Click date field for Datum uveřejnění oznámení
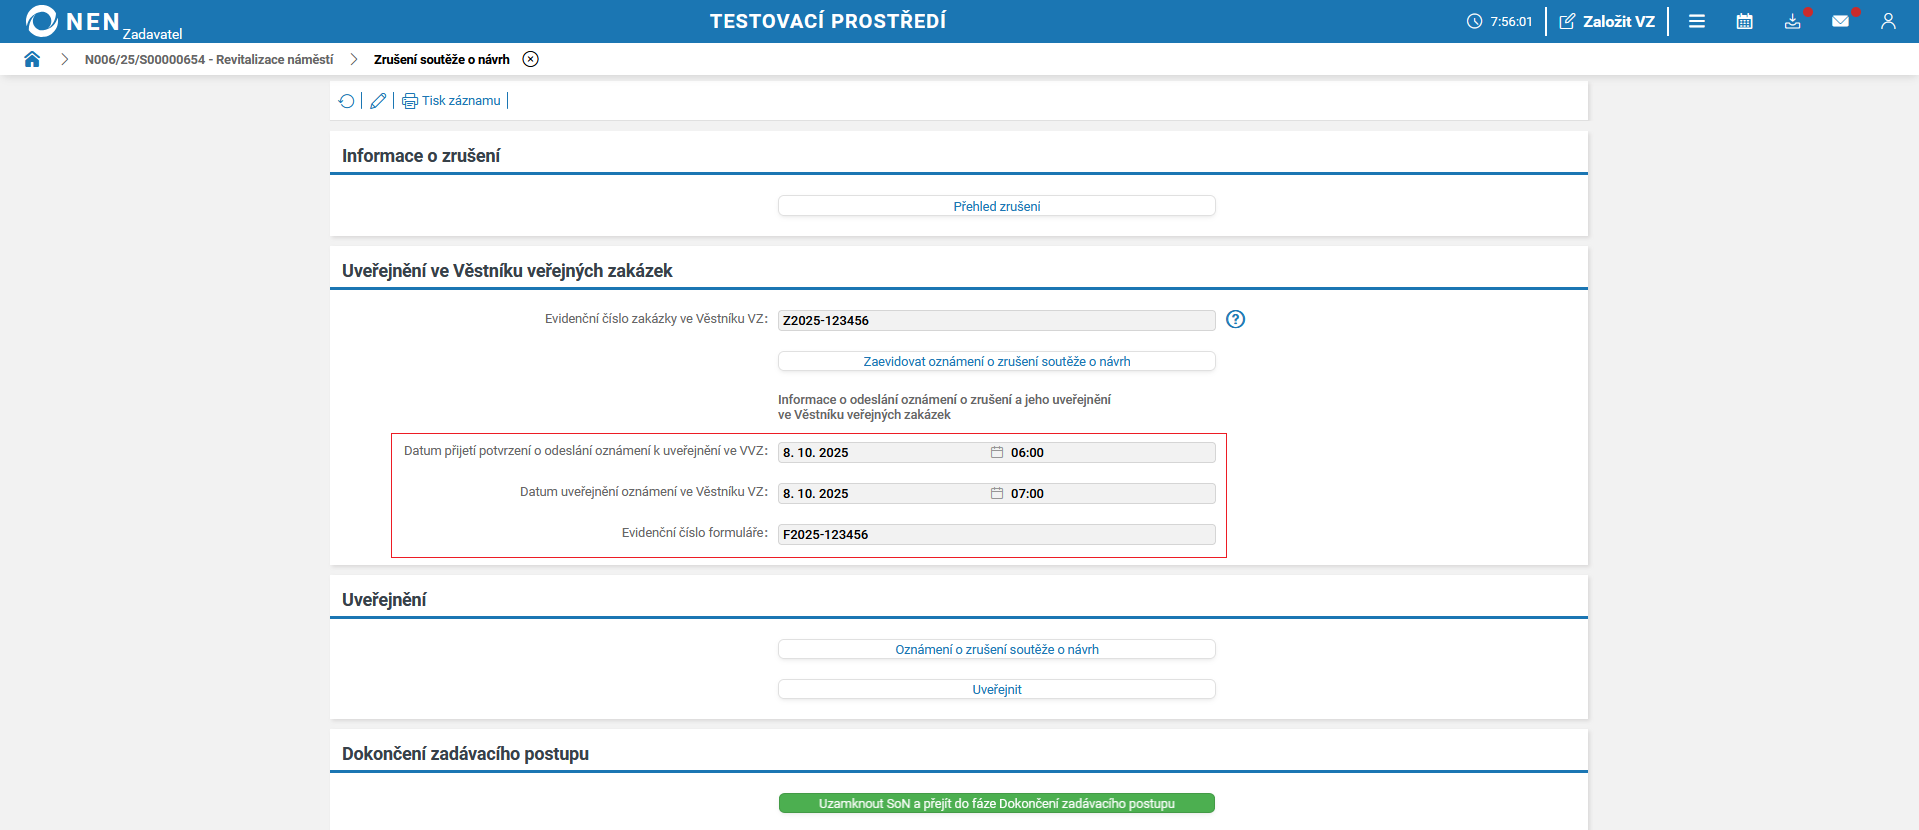 [x=883, y=493]
